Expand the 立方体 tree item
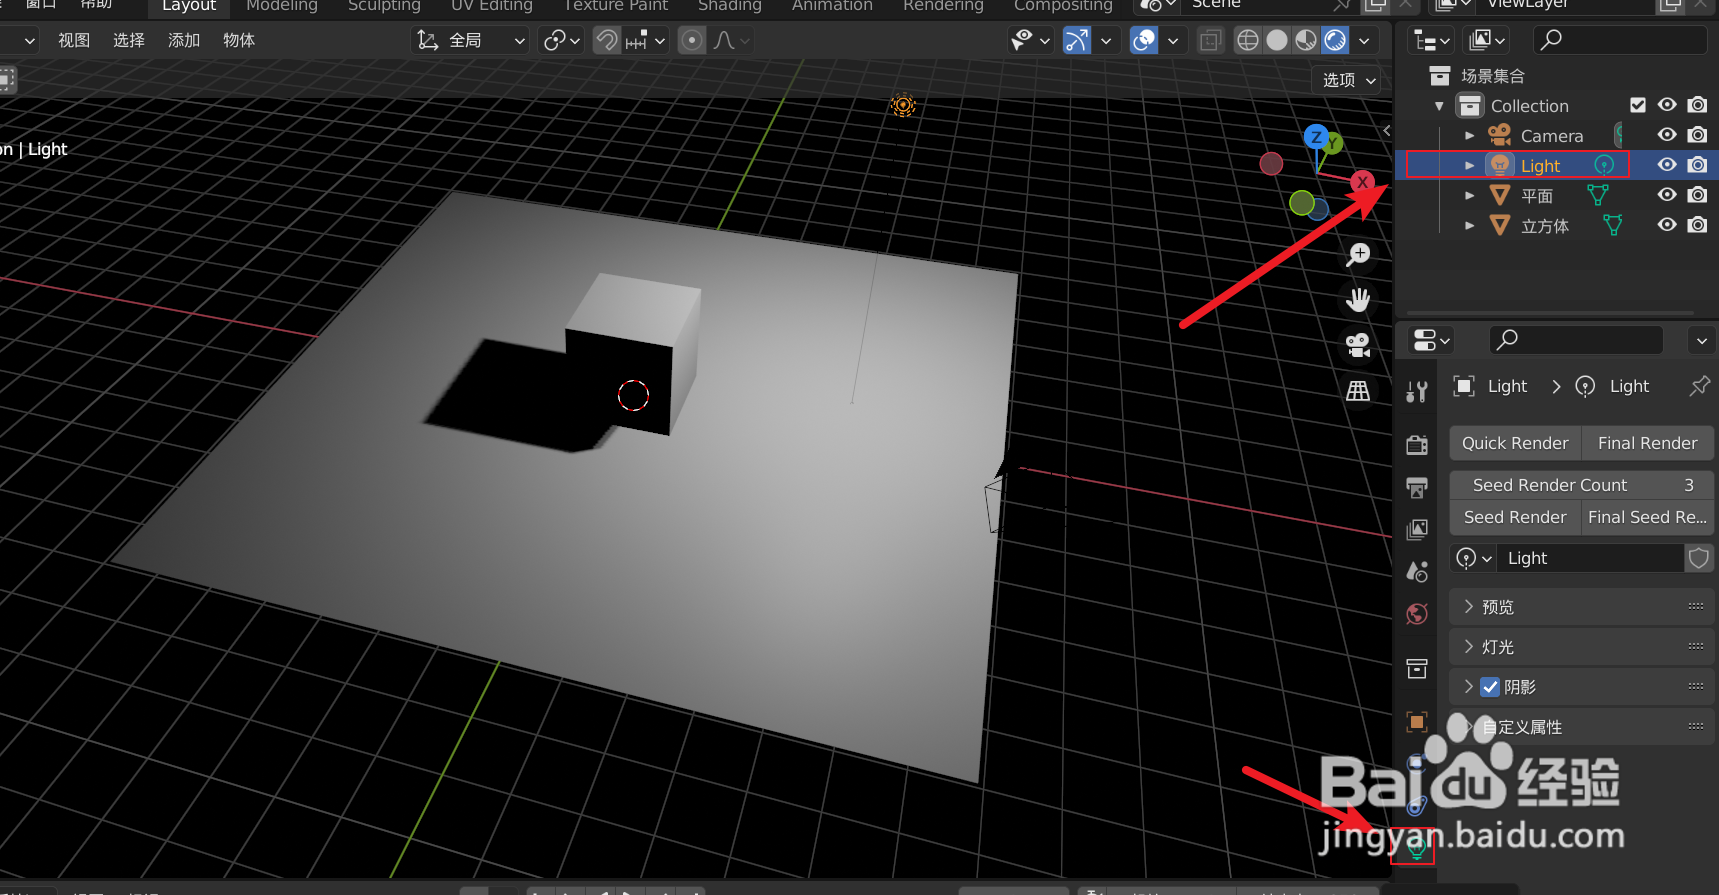This screenshot has height=895, width=1719. click(1469, 225)
